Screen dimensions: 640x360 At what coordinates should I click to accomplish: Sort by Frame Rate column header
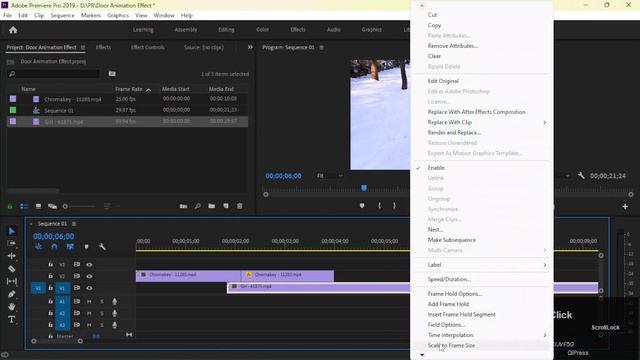pos(129,89)
